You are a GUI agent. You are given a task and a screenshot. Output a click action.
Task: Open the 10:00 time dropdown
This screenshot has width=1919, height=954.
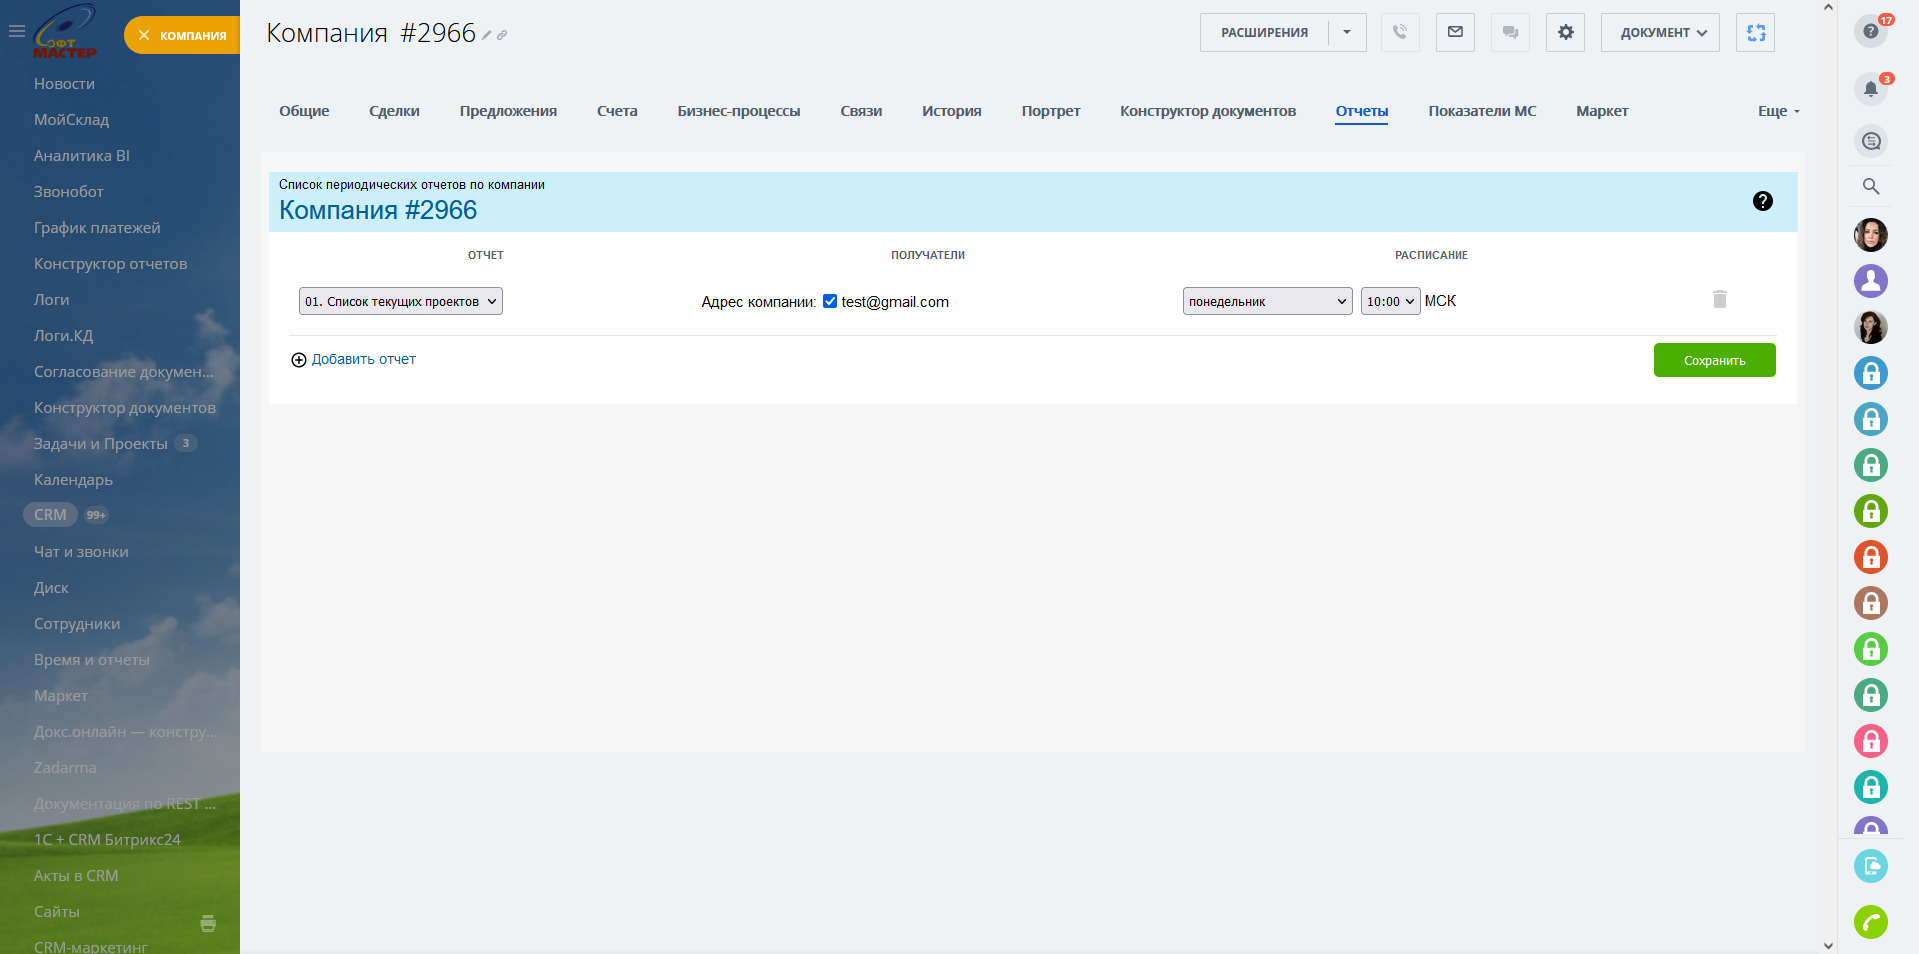(x=1390, y=301)
